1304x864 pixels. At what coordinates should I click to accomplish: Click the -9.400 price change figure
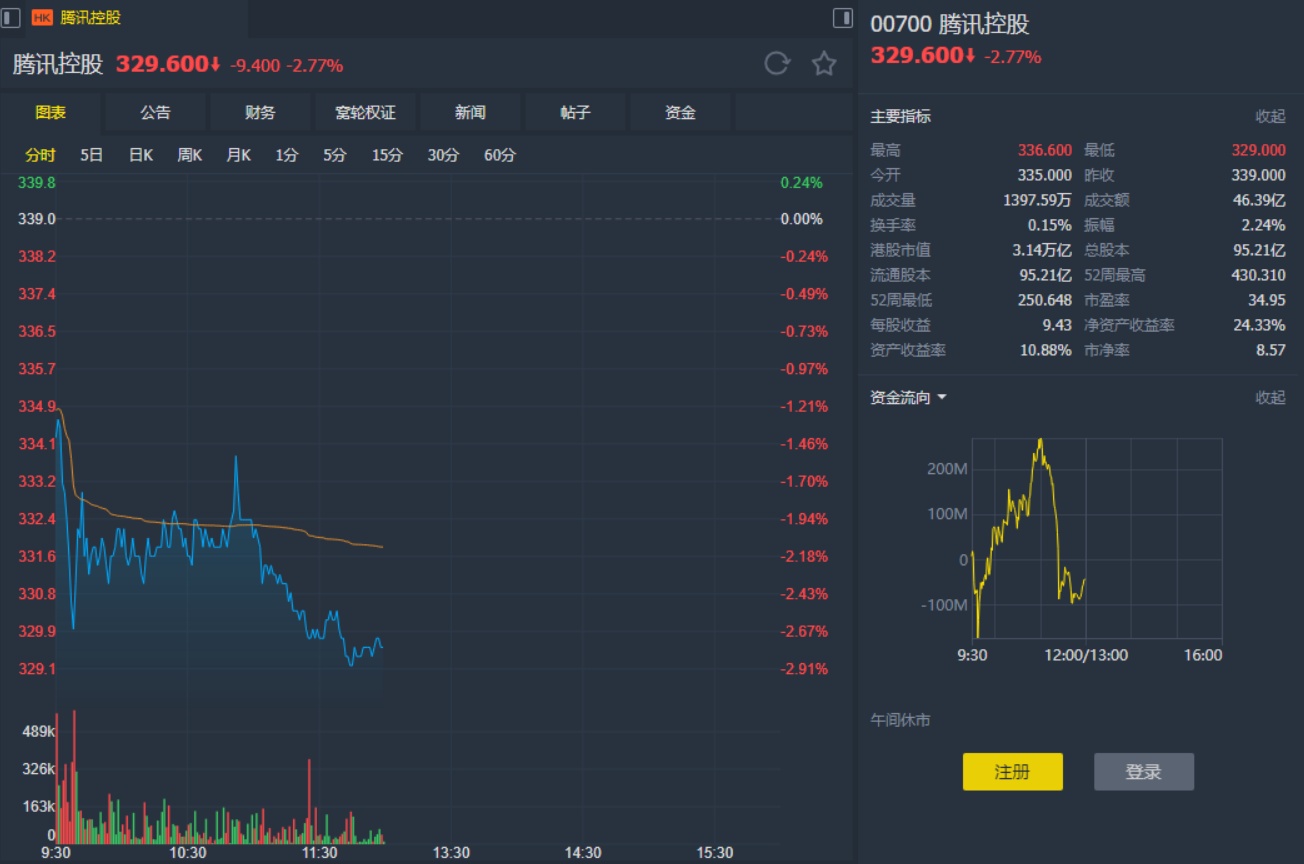(x=255, y=66)
